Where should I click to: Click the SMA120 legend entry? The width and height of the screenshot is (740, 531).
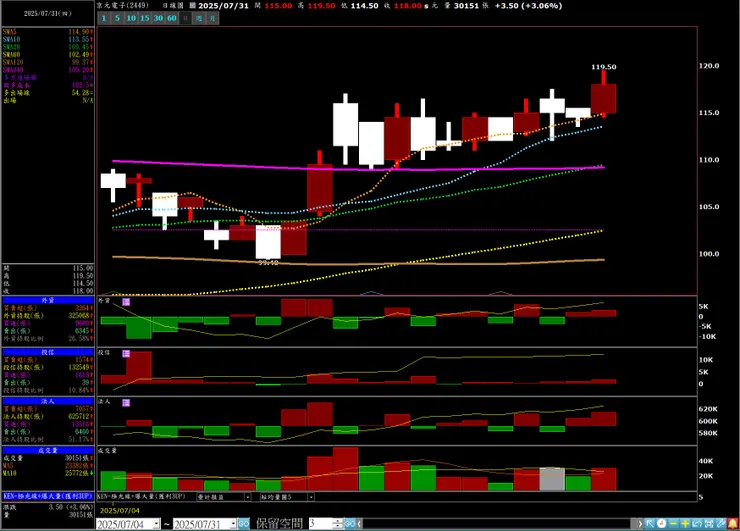48,62
